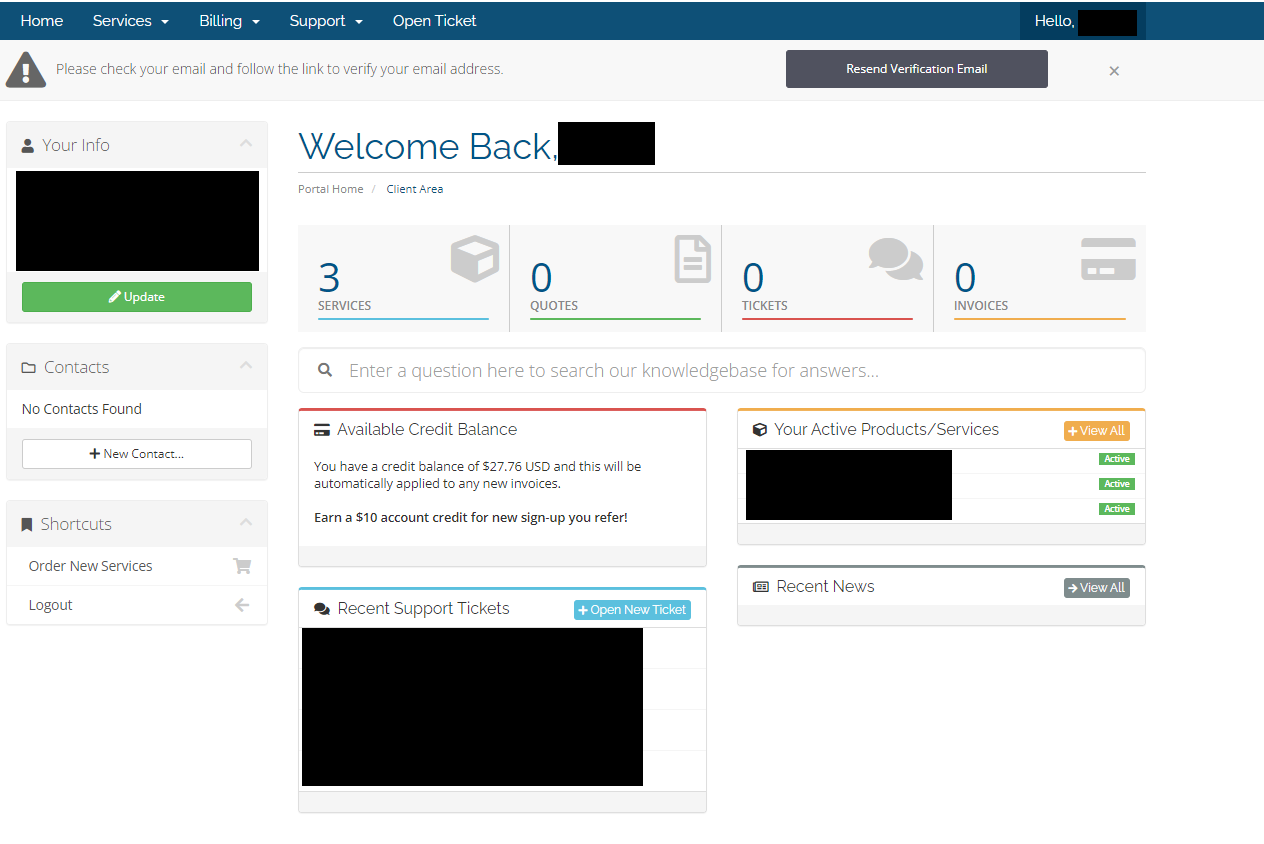The image size is (1264, 844).
Task: Click the green Update button
Action: 137,297
